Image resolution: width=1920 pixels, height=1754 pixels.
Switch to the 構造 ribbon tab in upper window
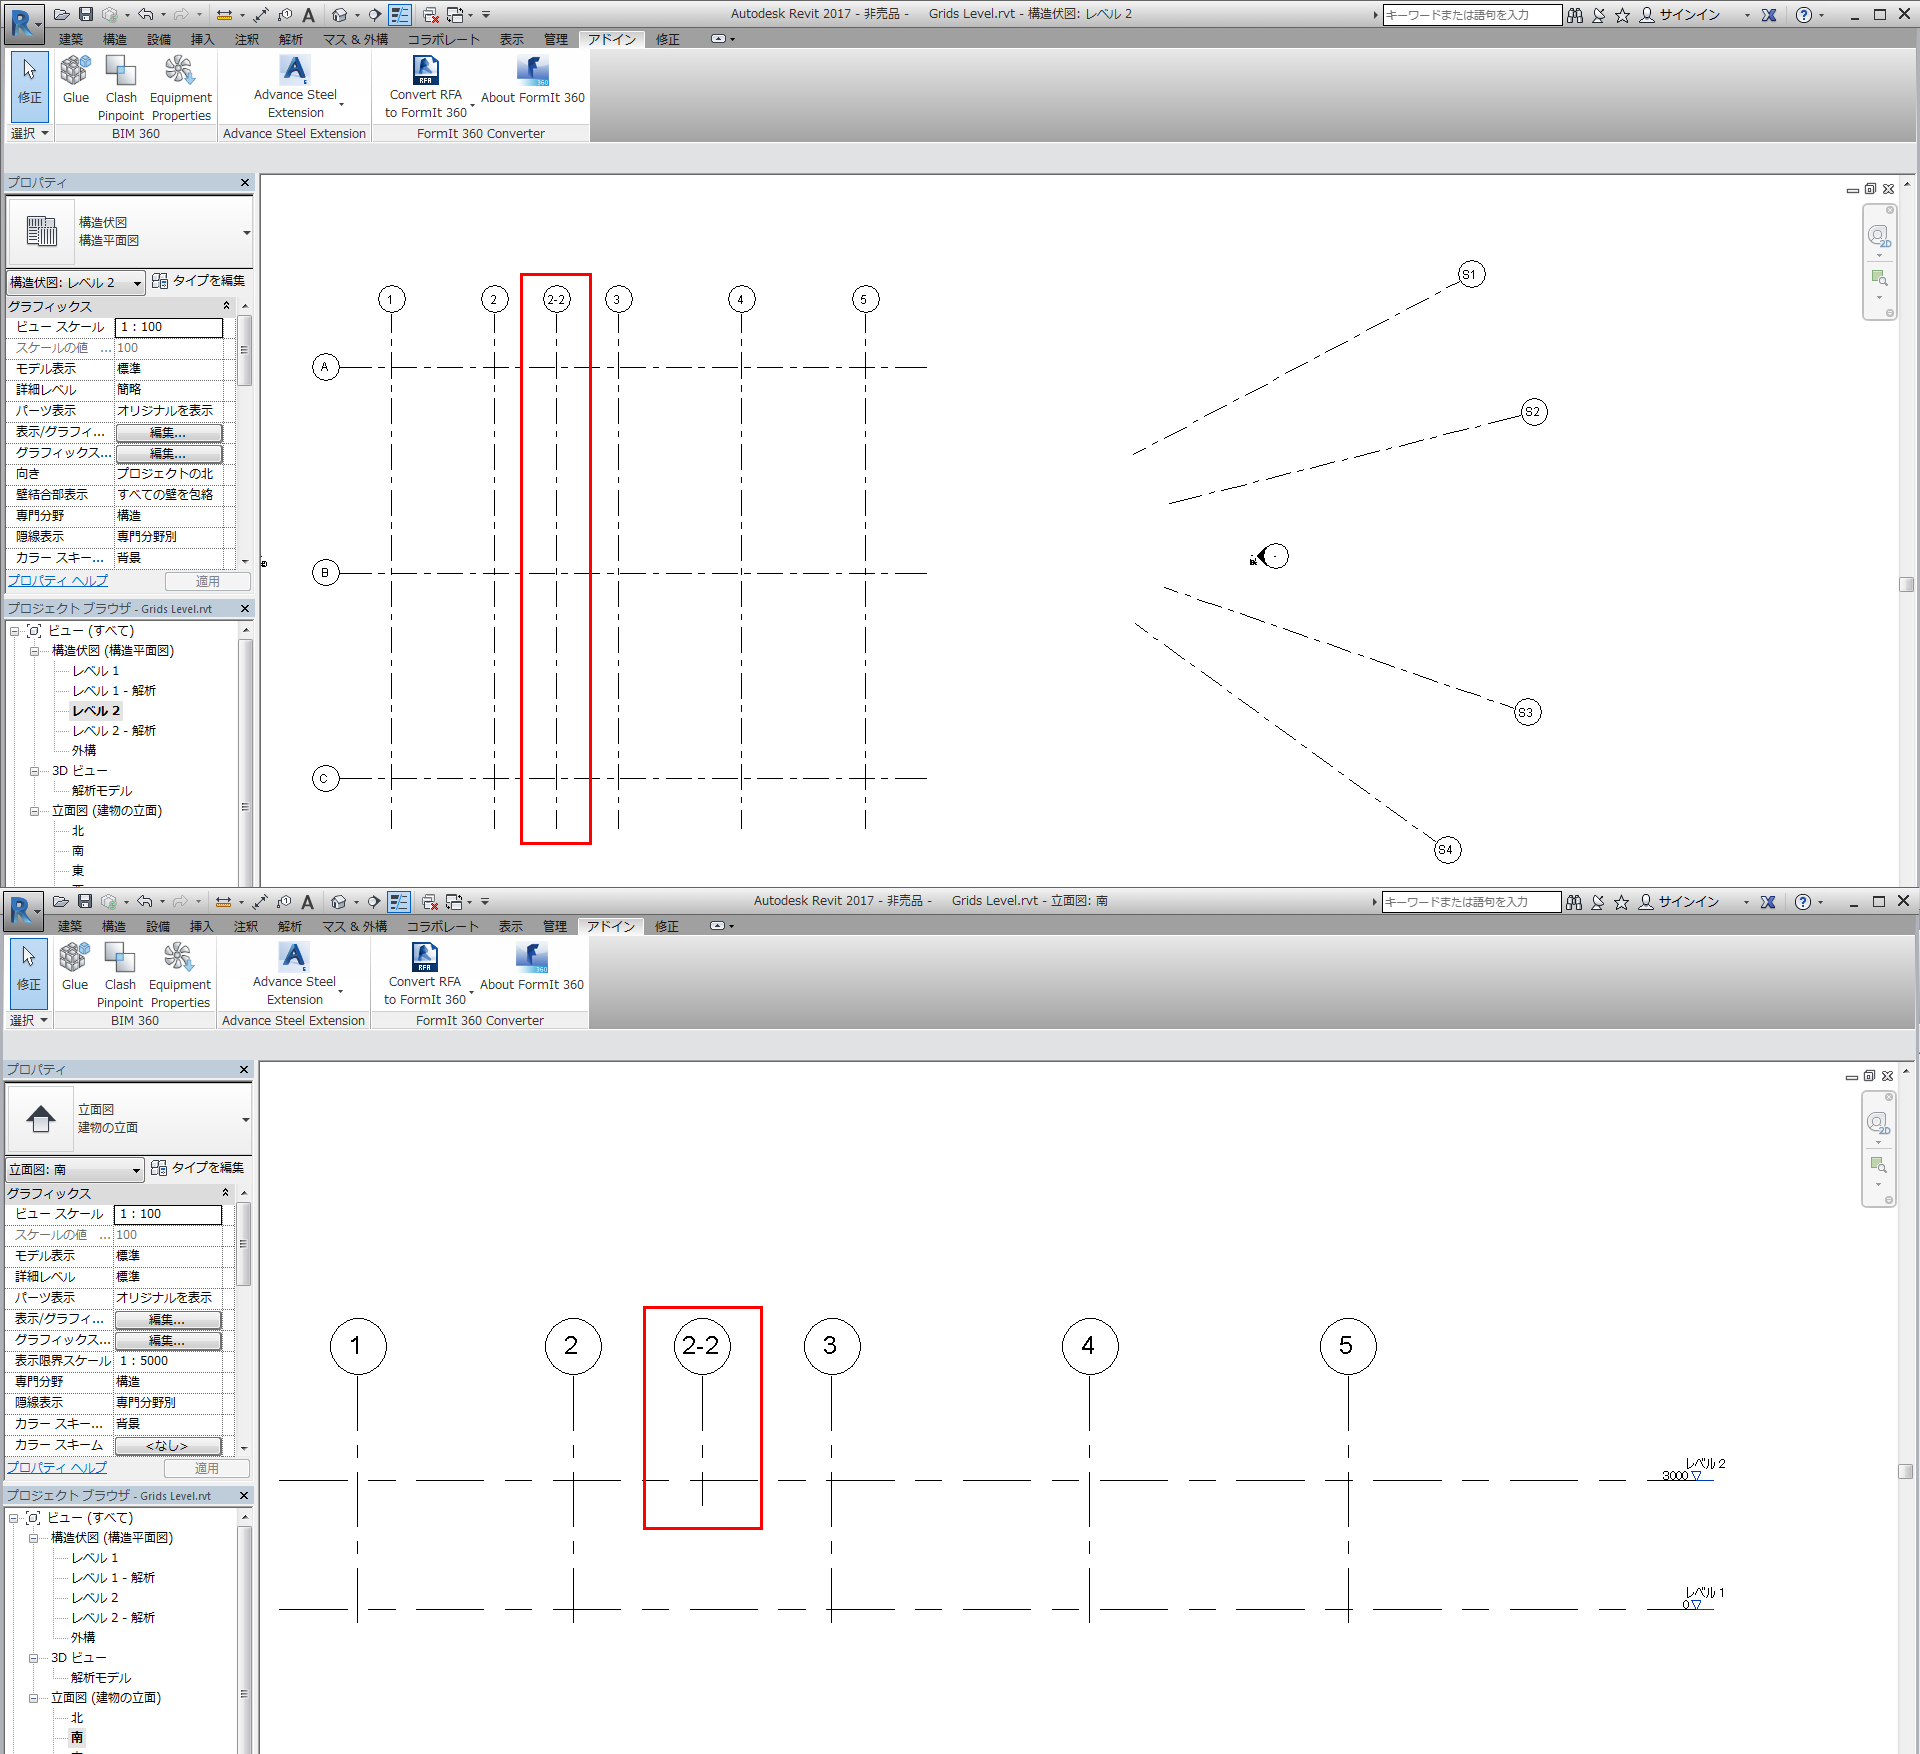[x=115, y=39]
